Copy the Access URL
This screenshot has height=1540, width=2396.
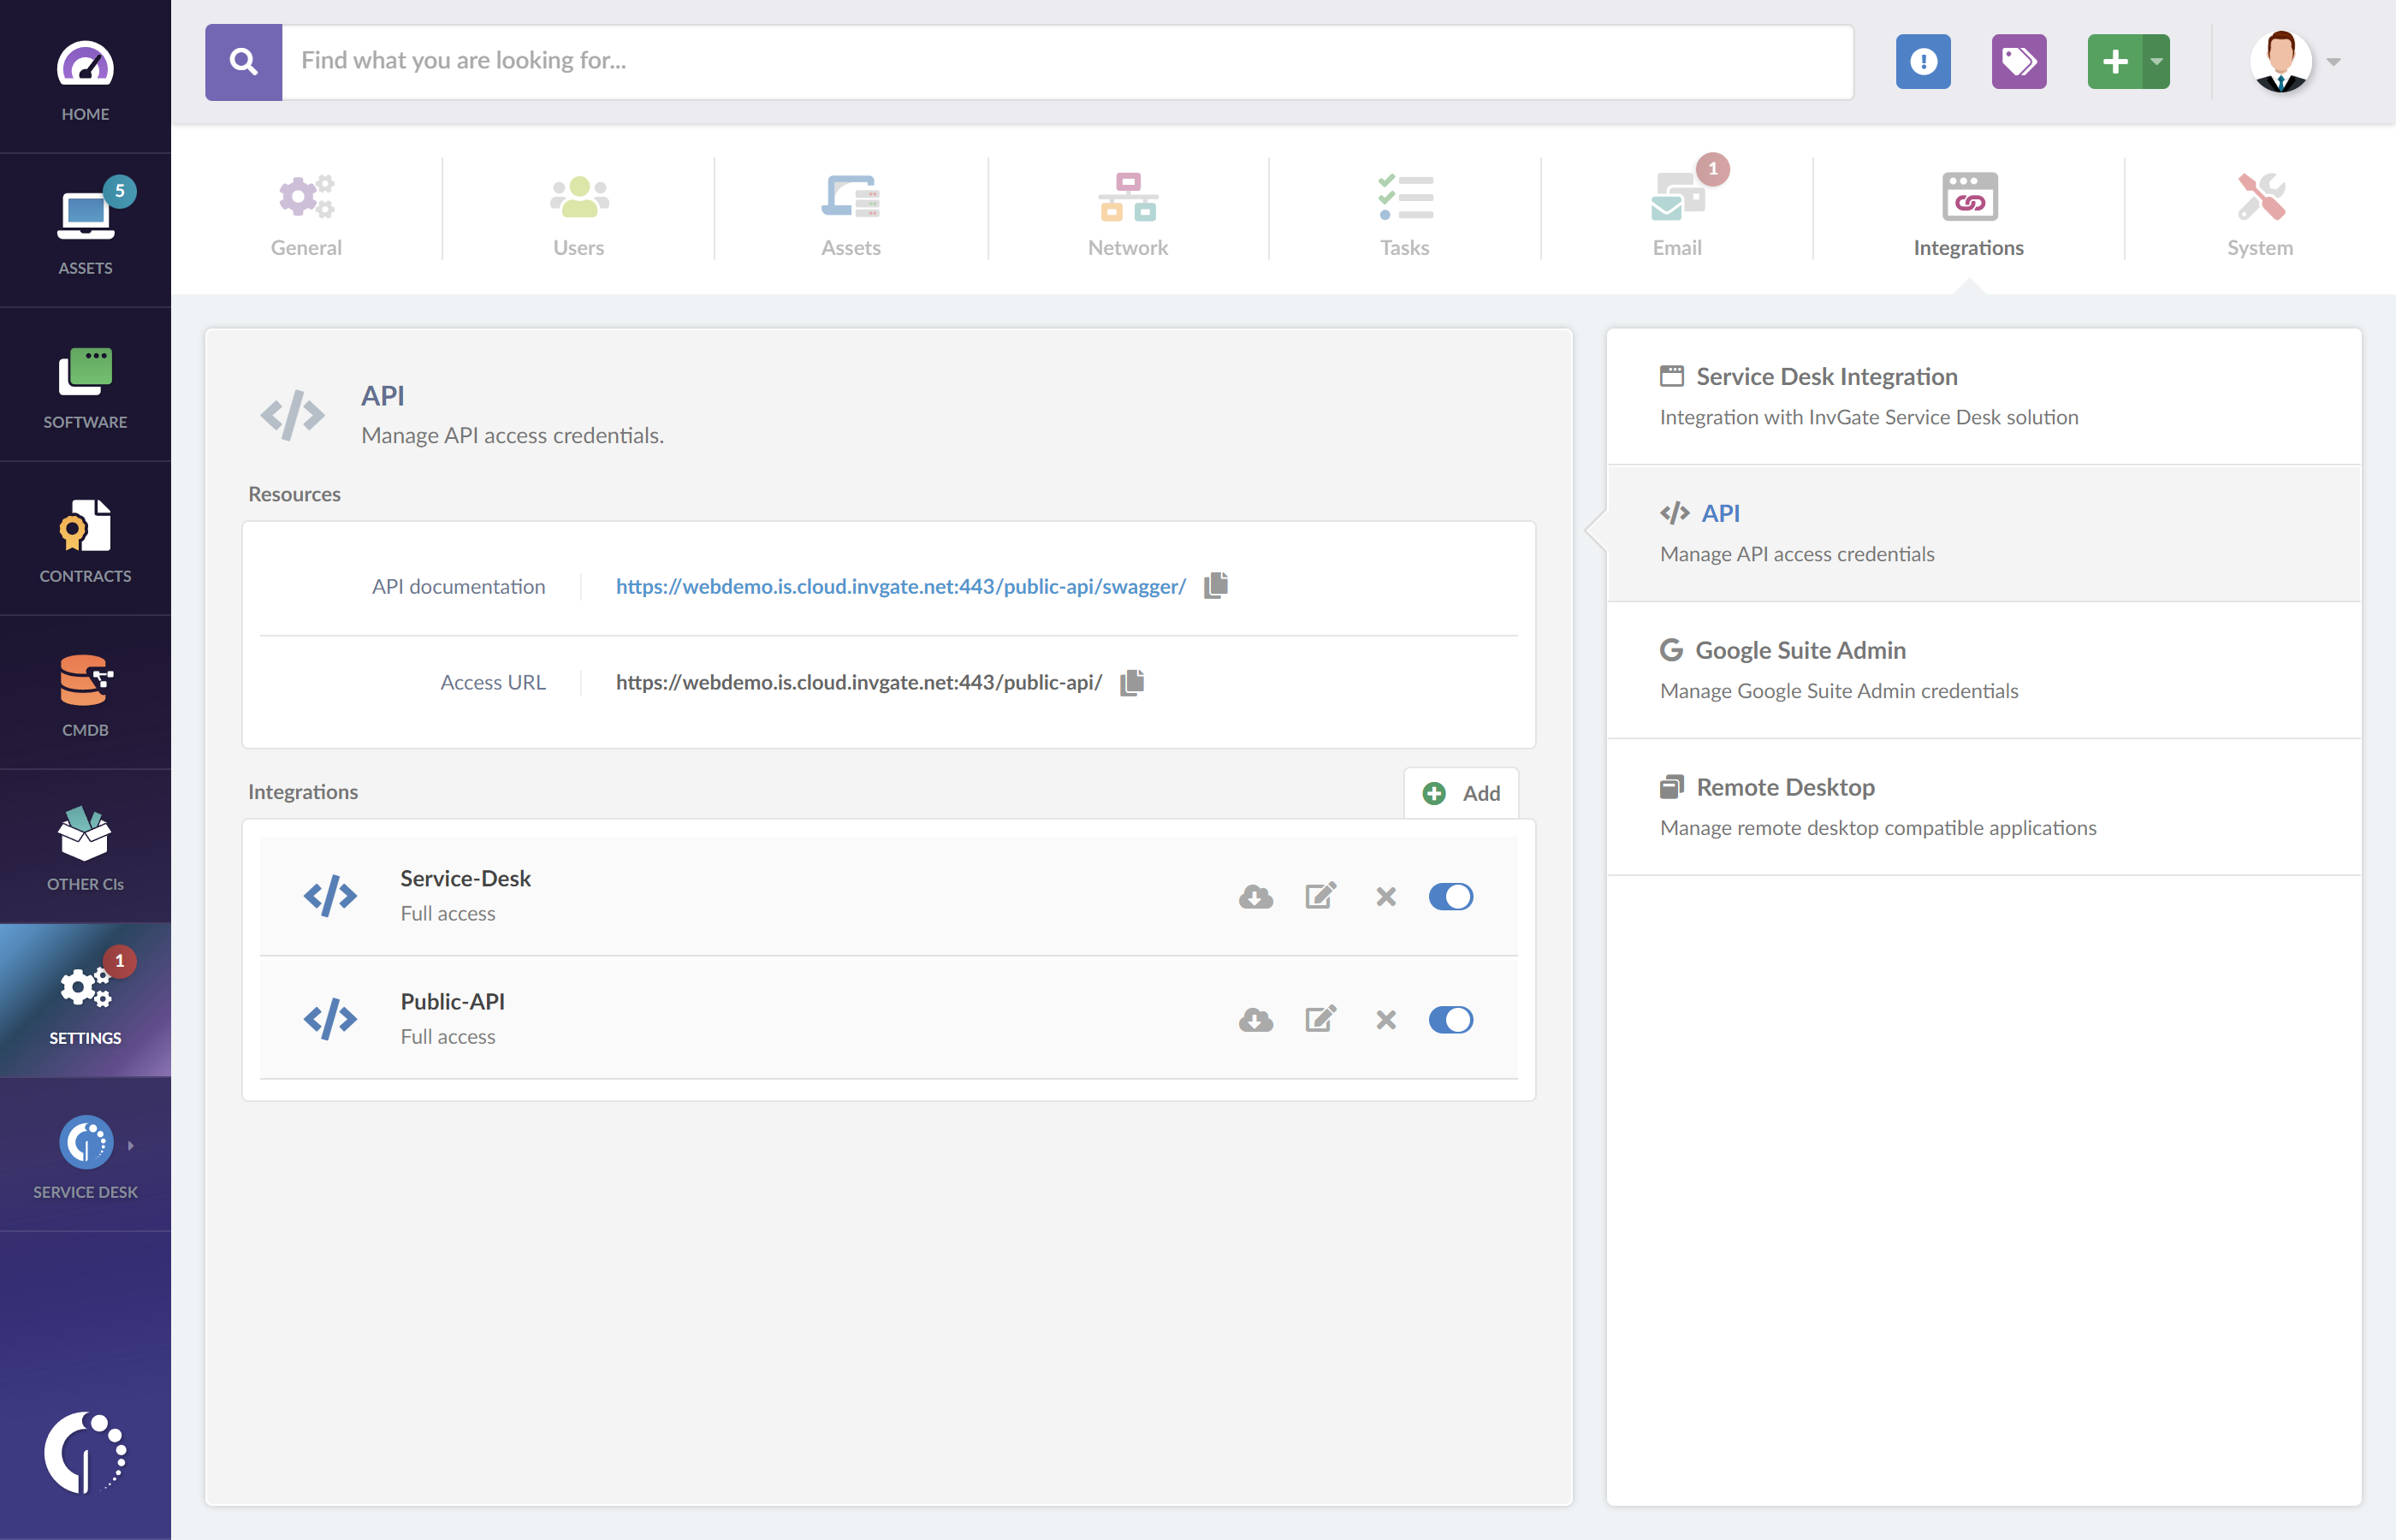pyautogui.click(x=1132, y=682)
